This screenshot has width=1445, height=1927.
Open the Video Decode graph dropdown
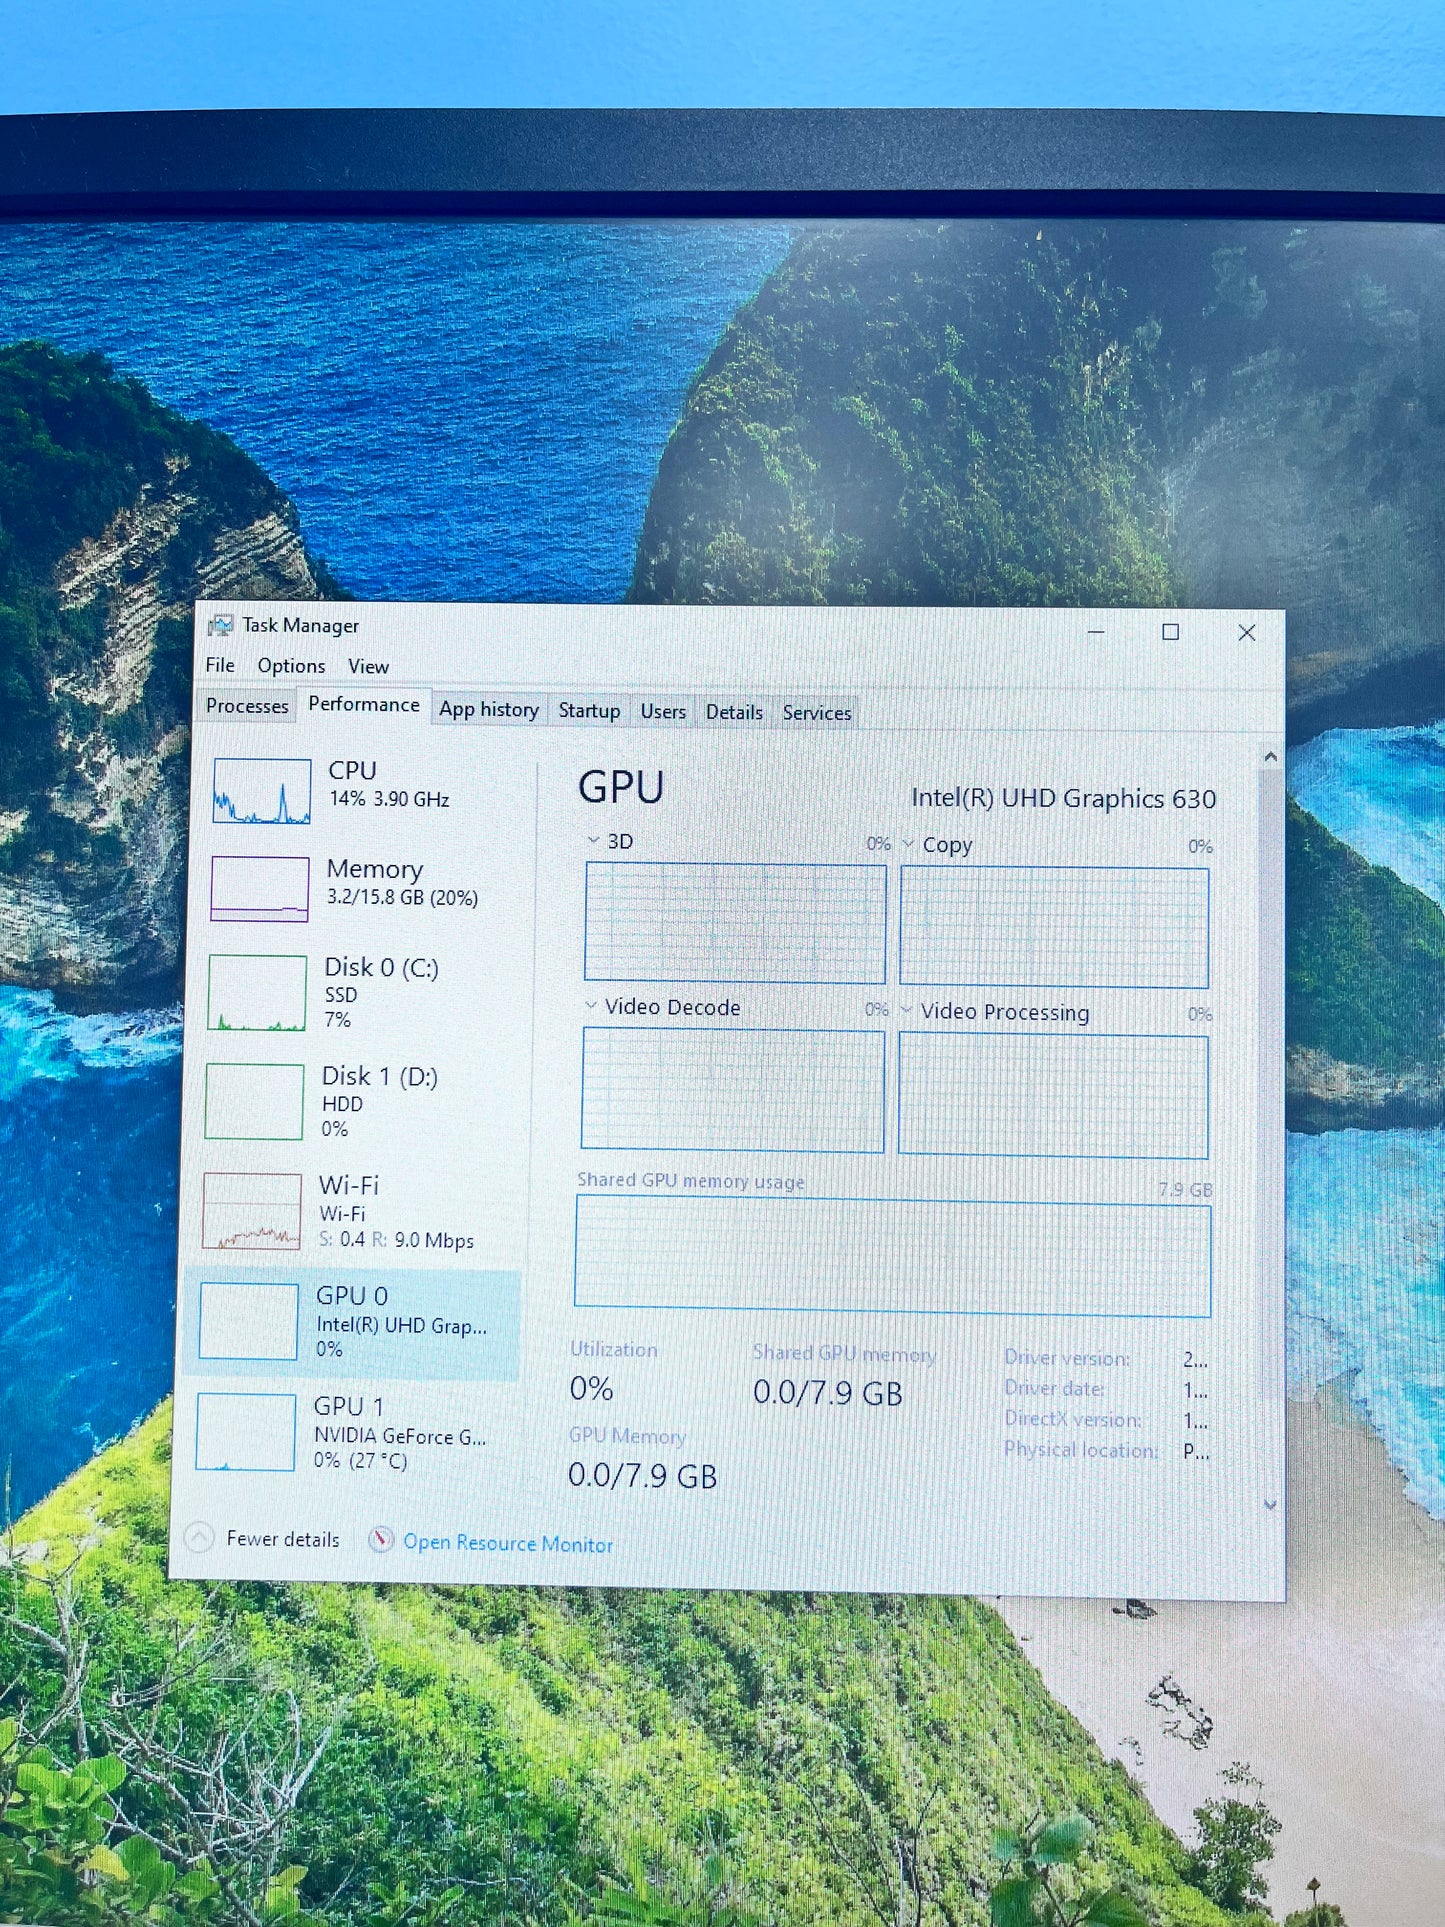[591, 1005]
